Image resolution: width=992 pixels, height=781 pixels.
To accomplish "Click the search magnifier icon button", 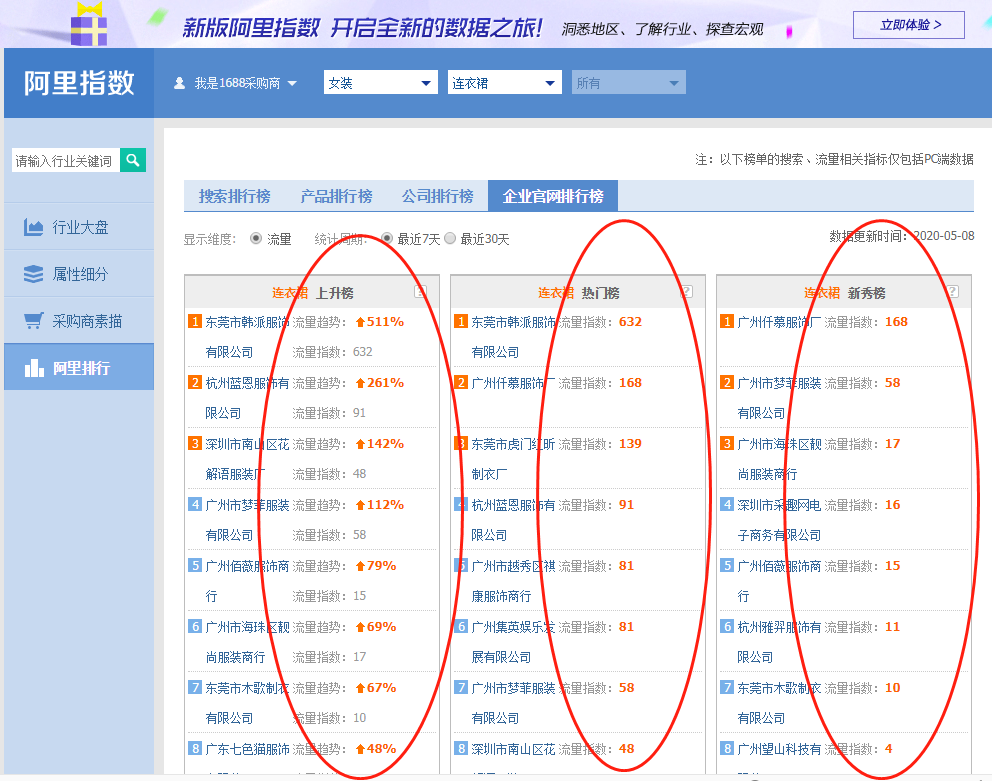I will [133, 160].
